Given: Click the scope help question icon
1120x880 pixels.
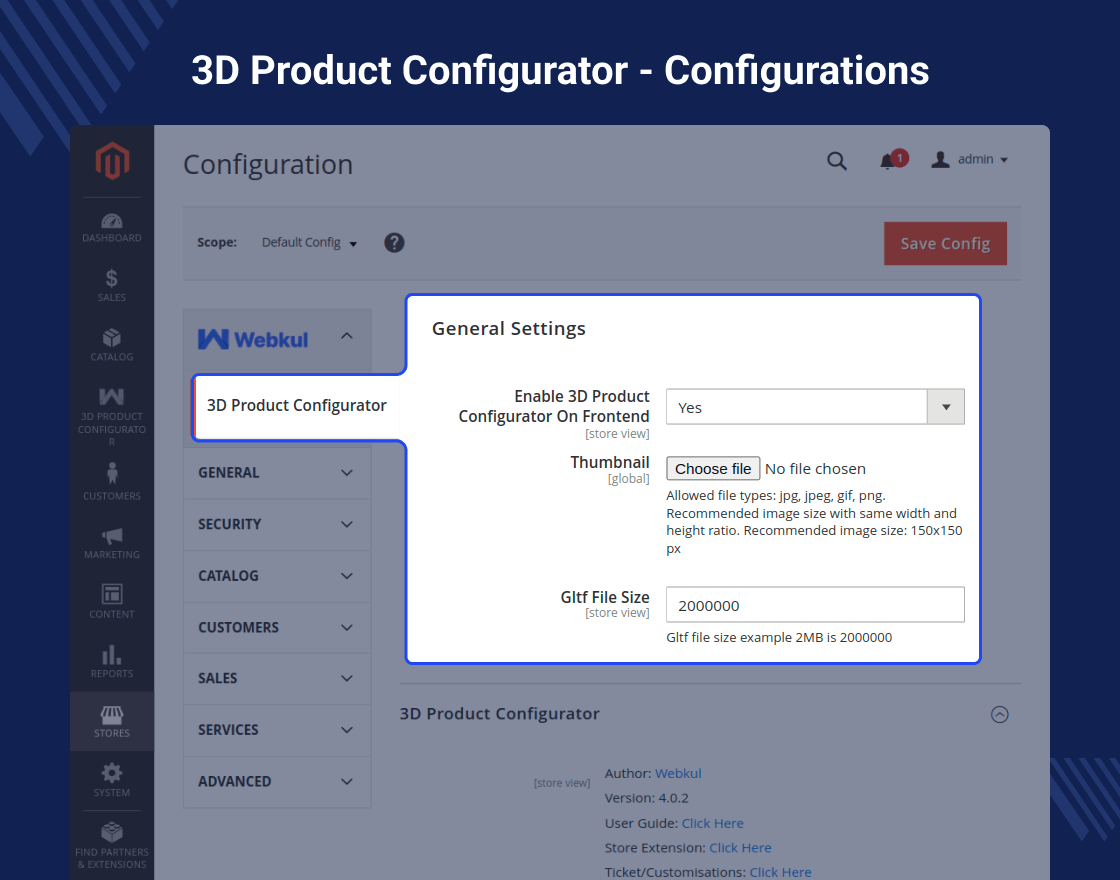Looking at the screenshot, I should tap(394, 242).
